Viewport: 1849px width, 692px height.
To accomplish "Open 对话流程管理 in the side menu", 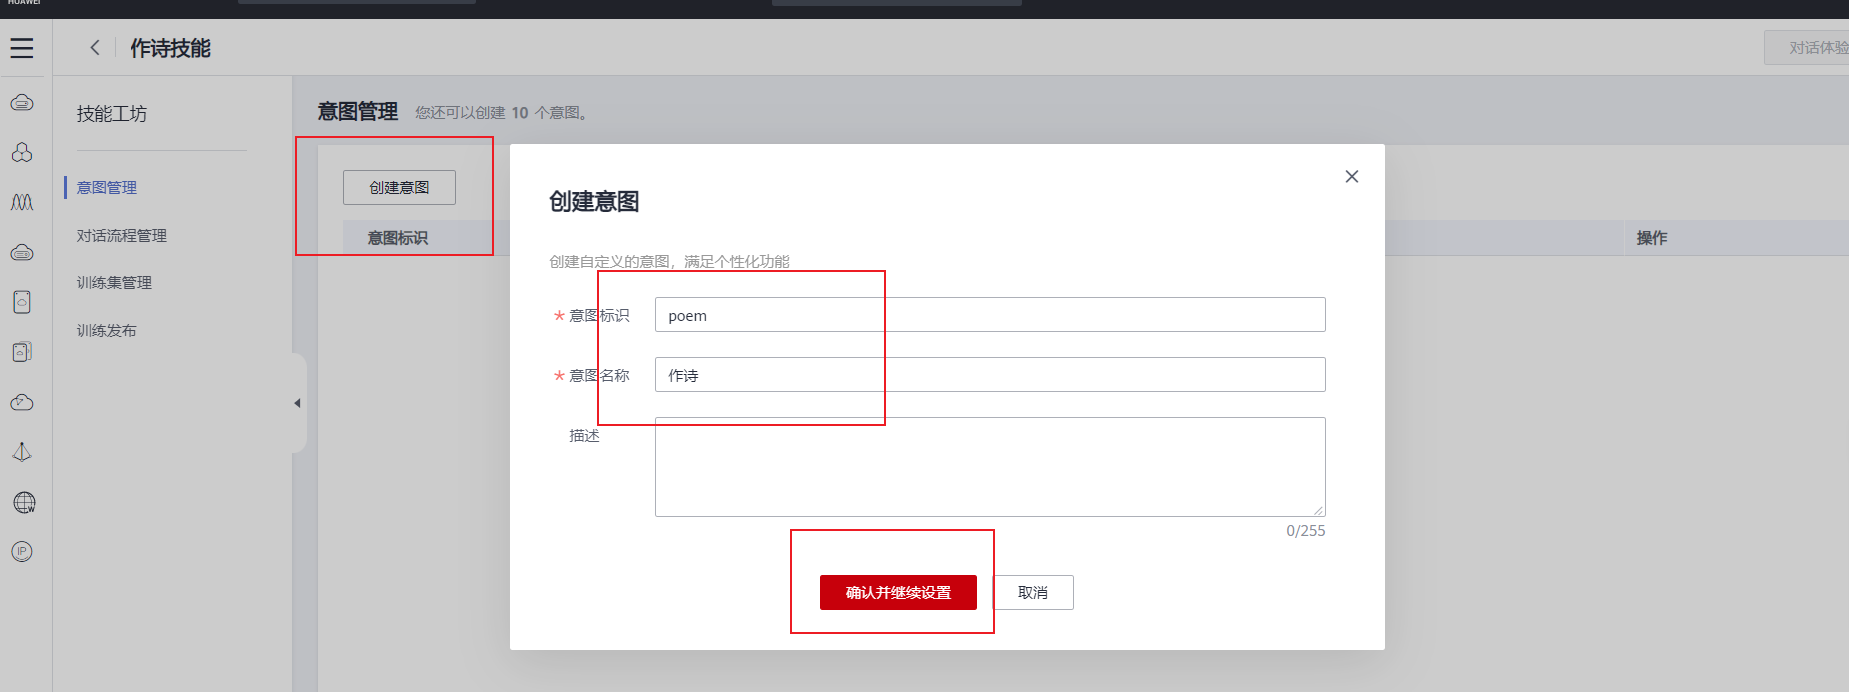I will click(122, 235).
